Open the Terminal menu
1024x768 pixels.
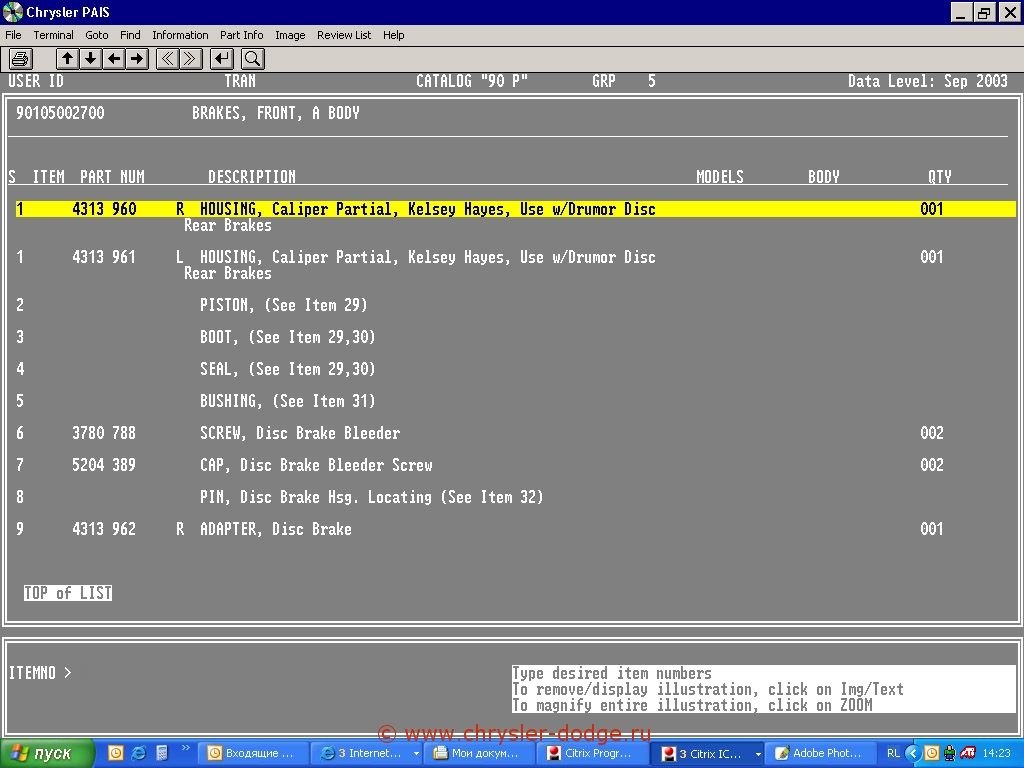pos(54,35)
